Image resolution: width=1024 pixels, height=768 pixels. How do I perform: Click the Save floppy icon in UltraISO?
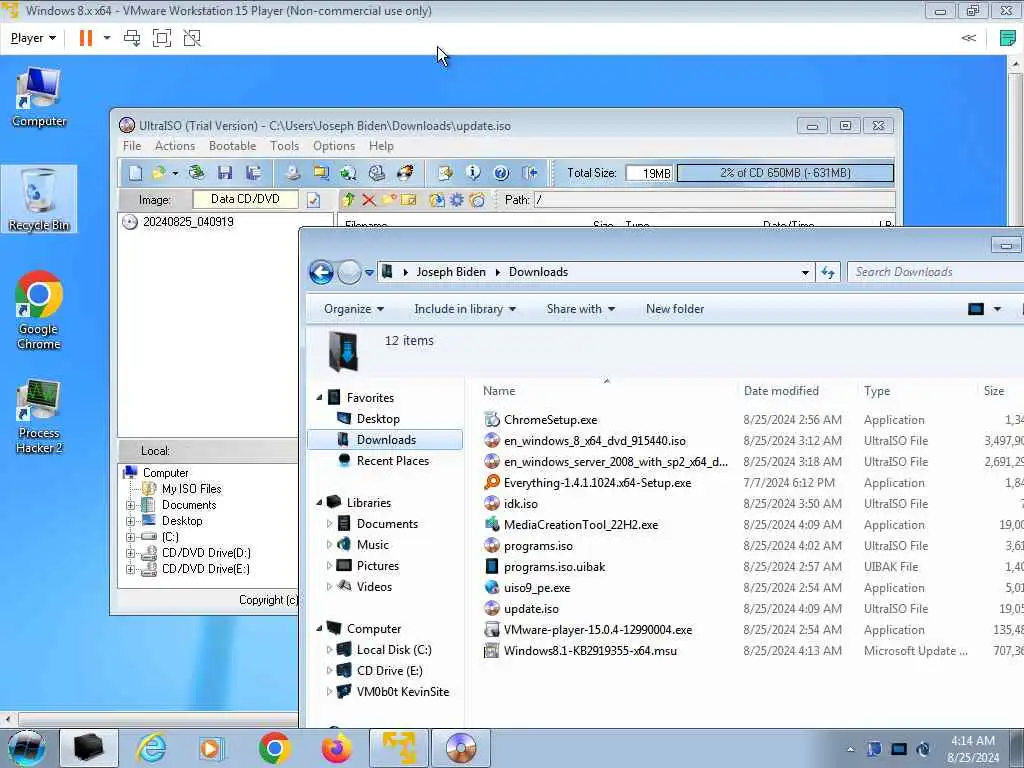(225, 173)
